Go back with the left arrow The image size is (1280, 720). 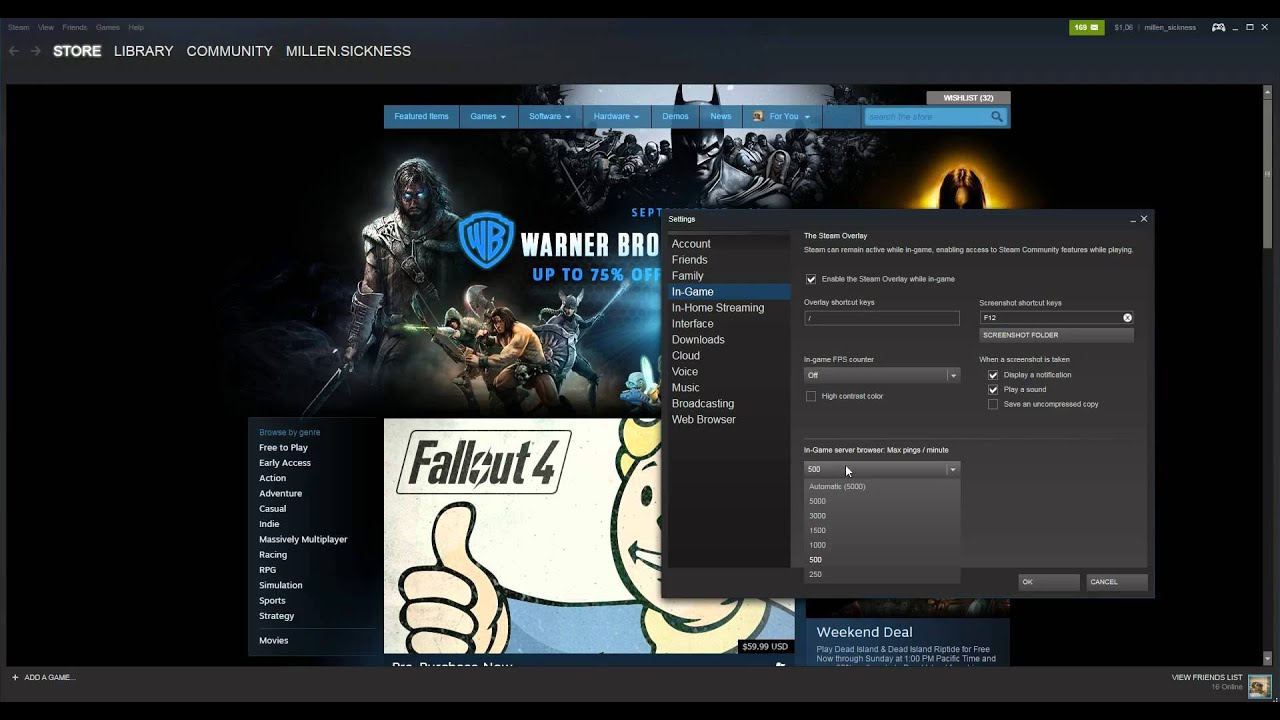[14, 51]
